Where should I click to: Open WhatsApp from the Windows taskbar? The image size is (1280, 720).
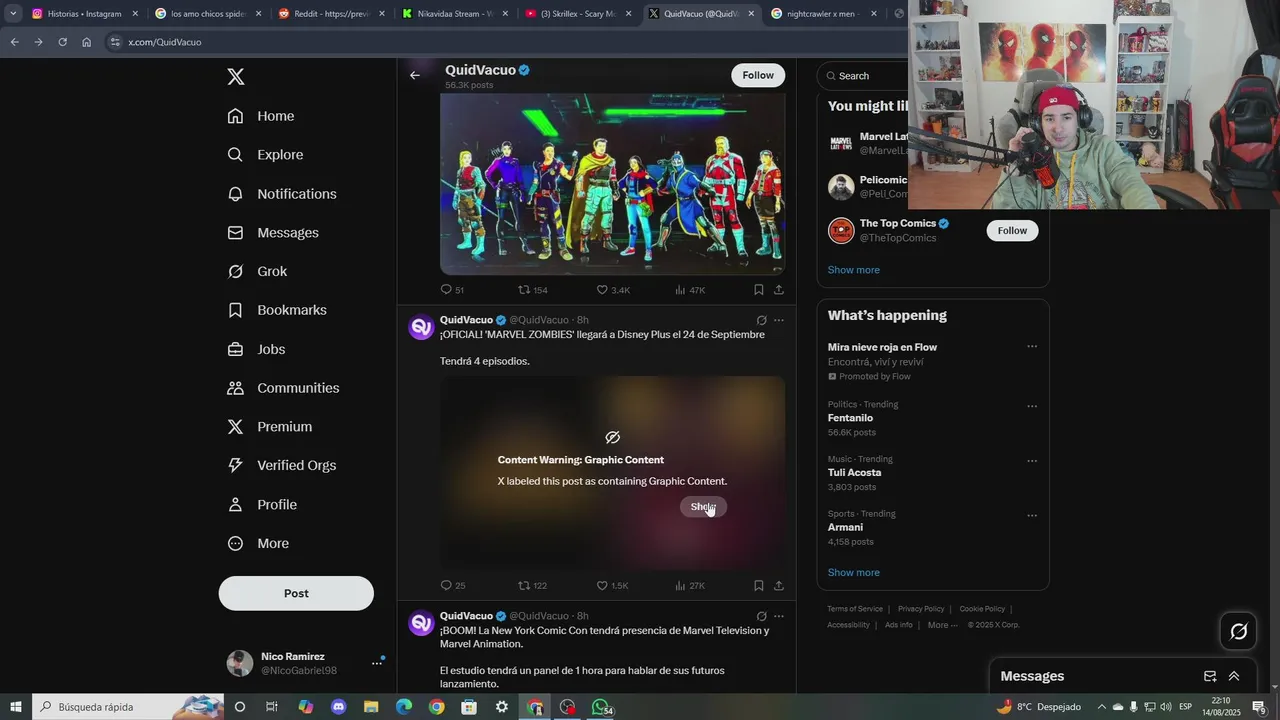pyautogui.click(x=601, y=707)
